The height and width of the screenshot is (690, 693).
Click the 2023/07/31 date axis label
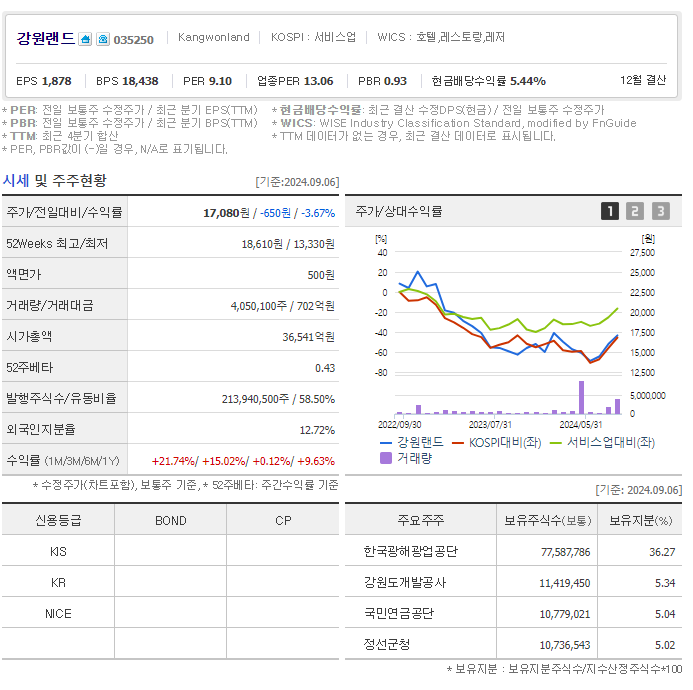[490, 425]
